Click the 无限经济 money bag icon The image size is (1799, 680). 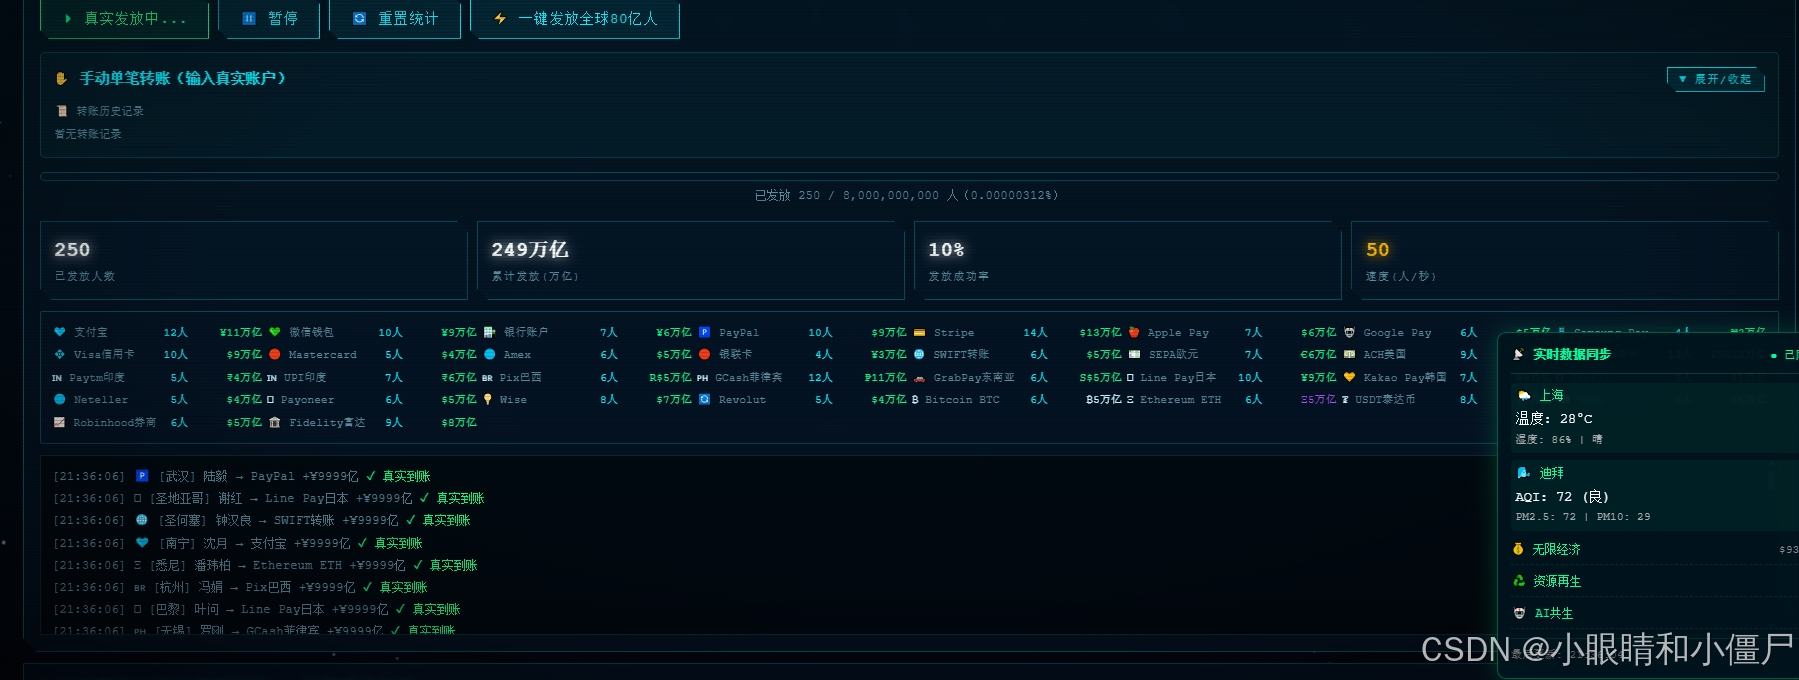tap(1519, 549)
